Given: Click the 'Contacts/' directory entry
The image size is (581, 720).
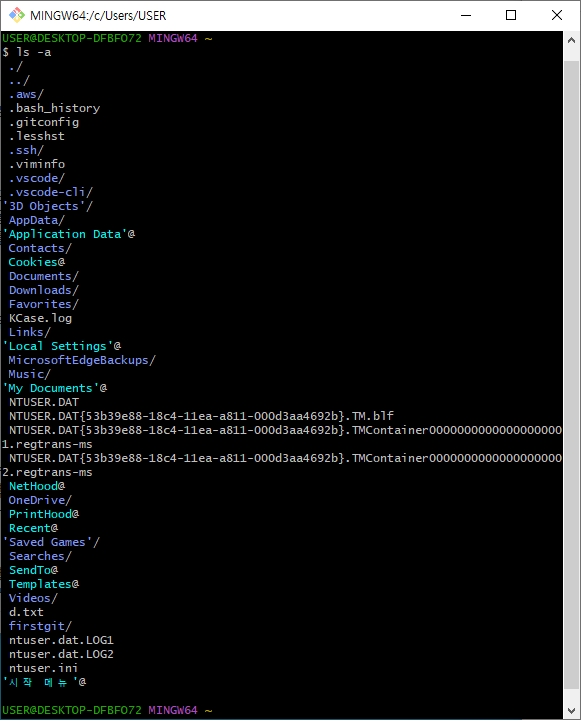Looking at the screenshot, I should click(x=40, y=248).
